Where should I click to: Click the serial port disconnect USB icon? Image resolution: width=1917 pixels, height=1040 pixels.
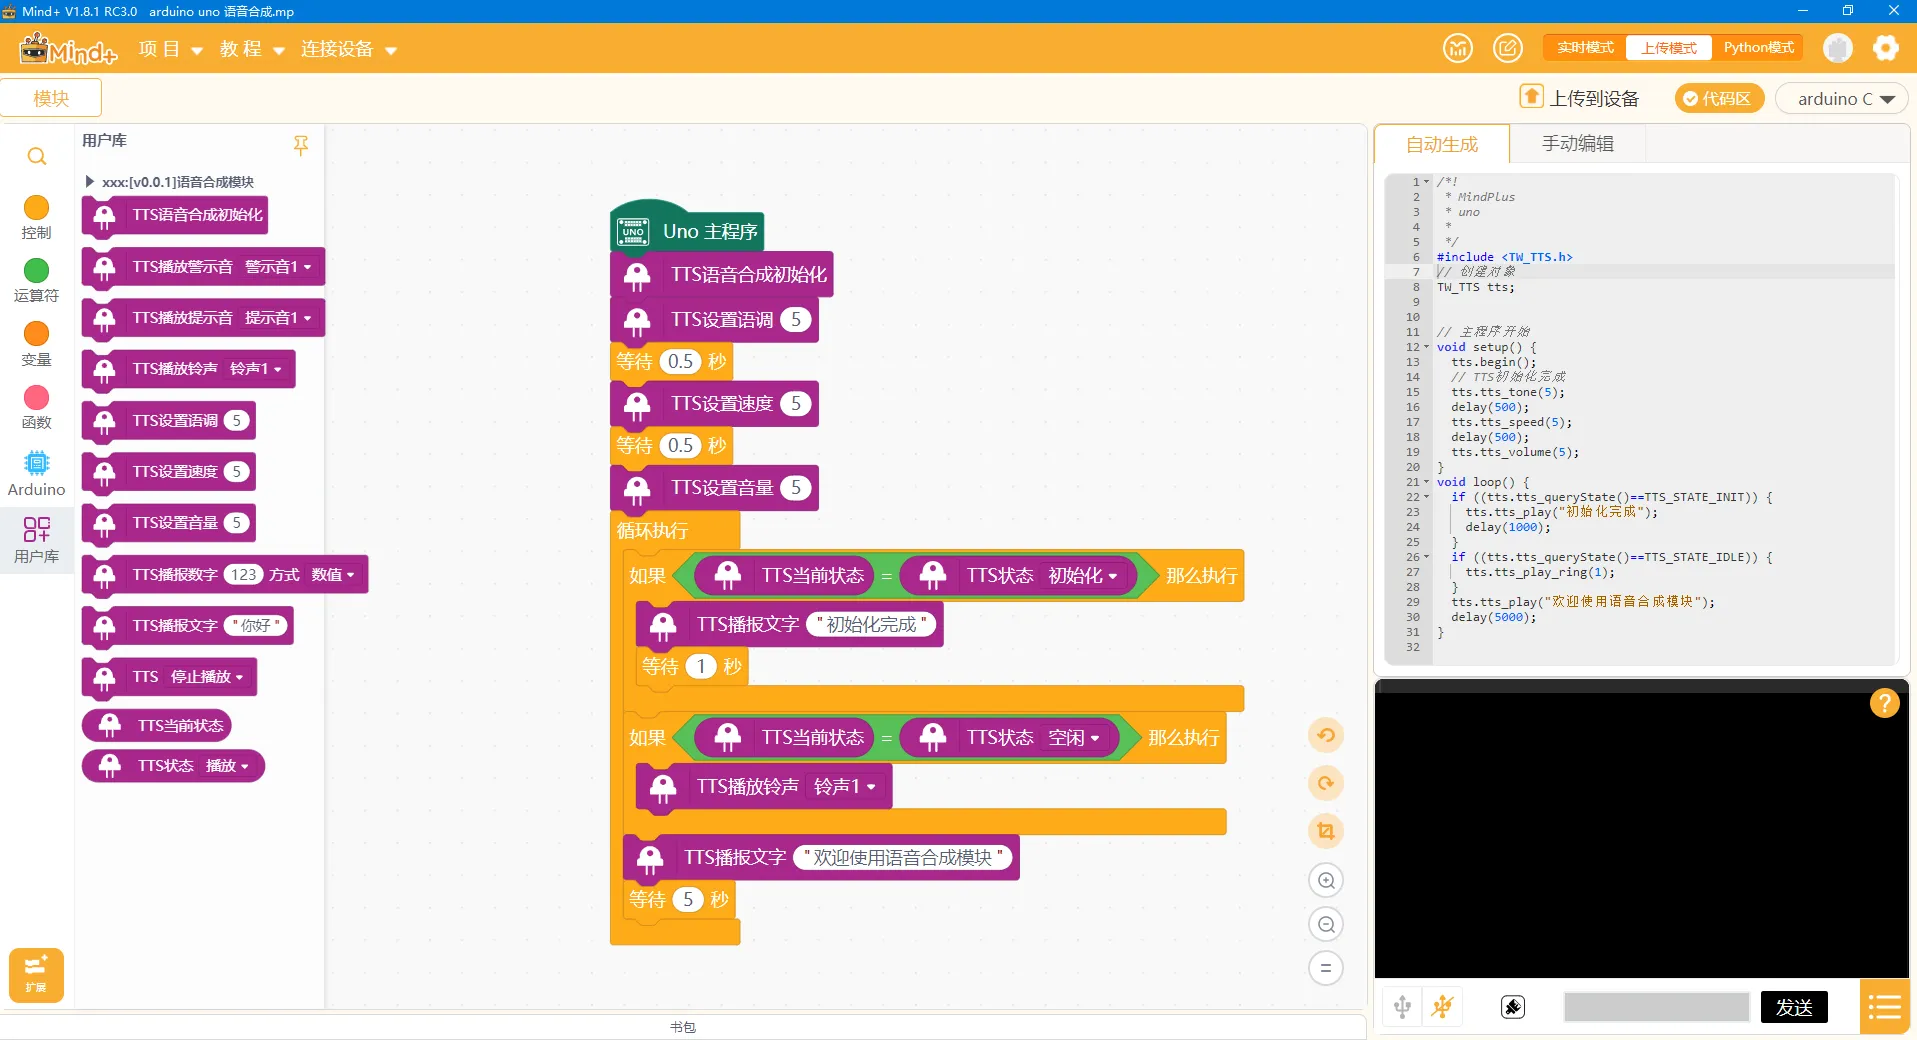(1442, 1007)
